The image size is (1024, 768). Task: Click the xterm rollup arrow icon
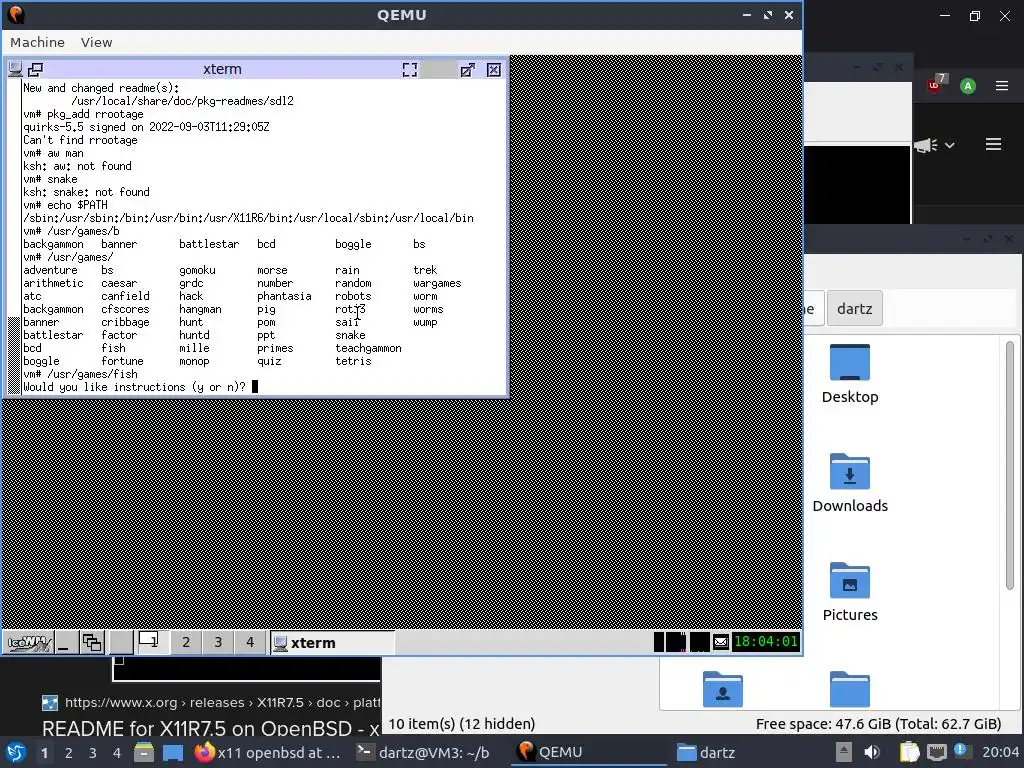[x=468, y=70]
